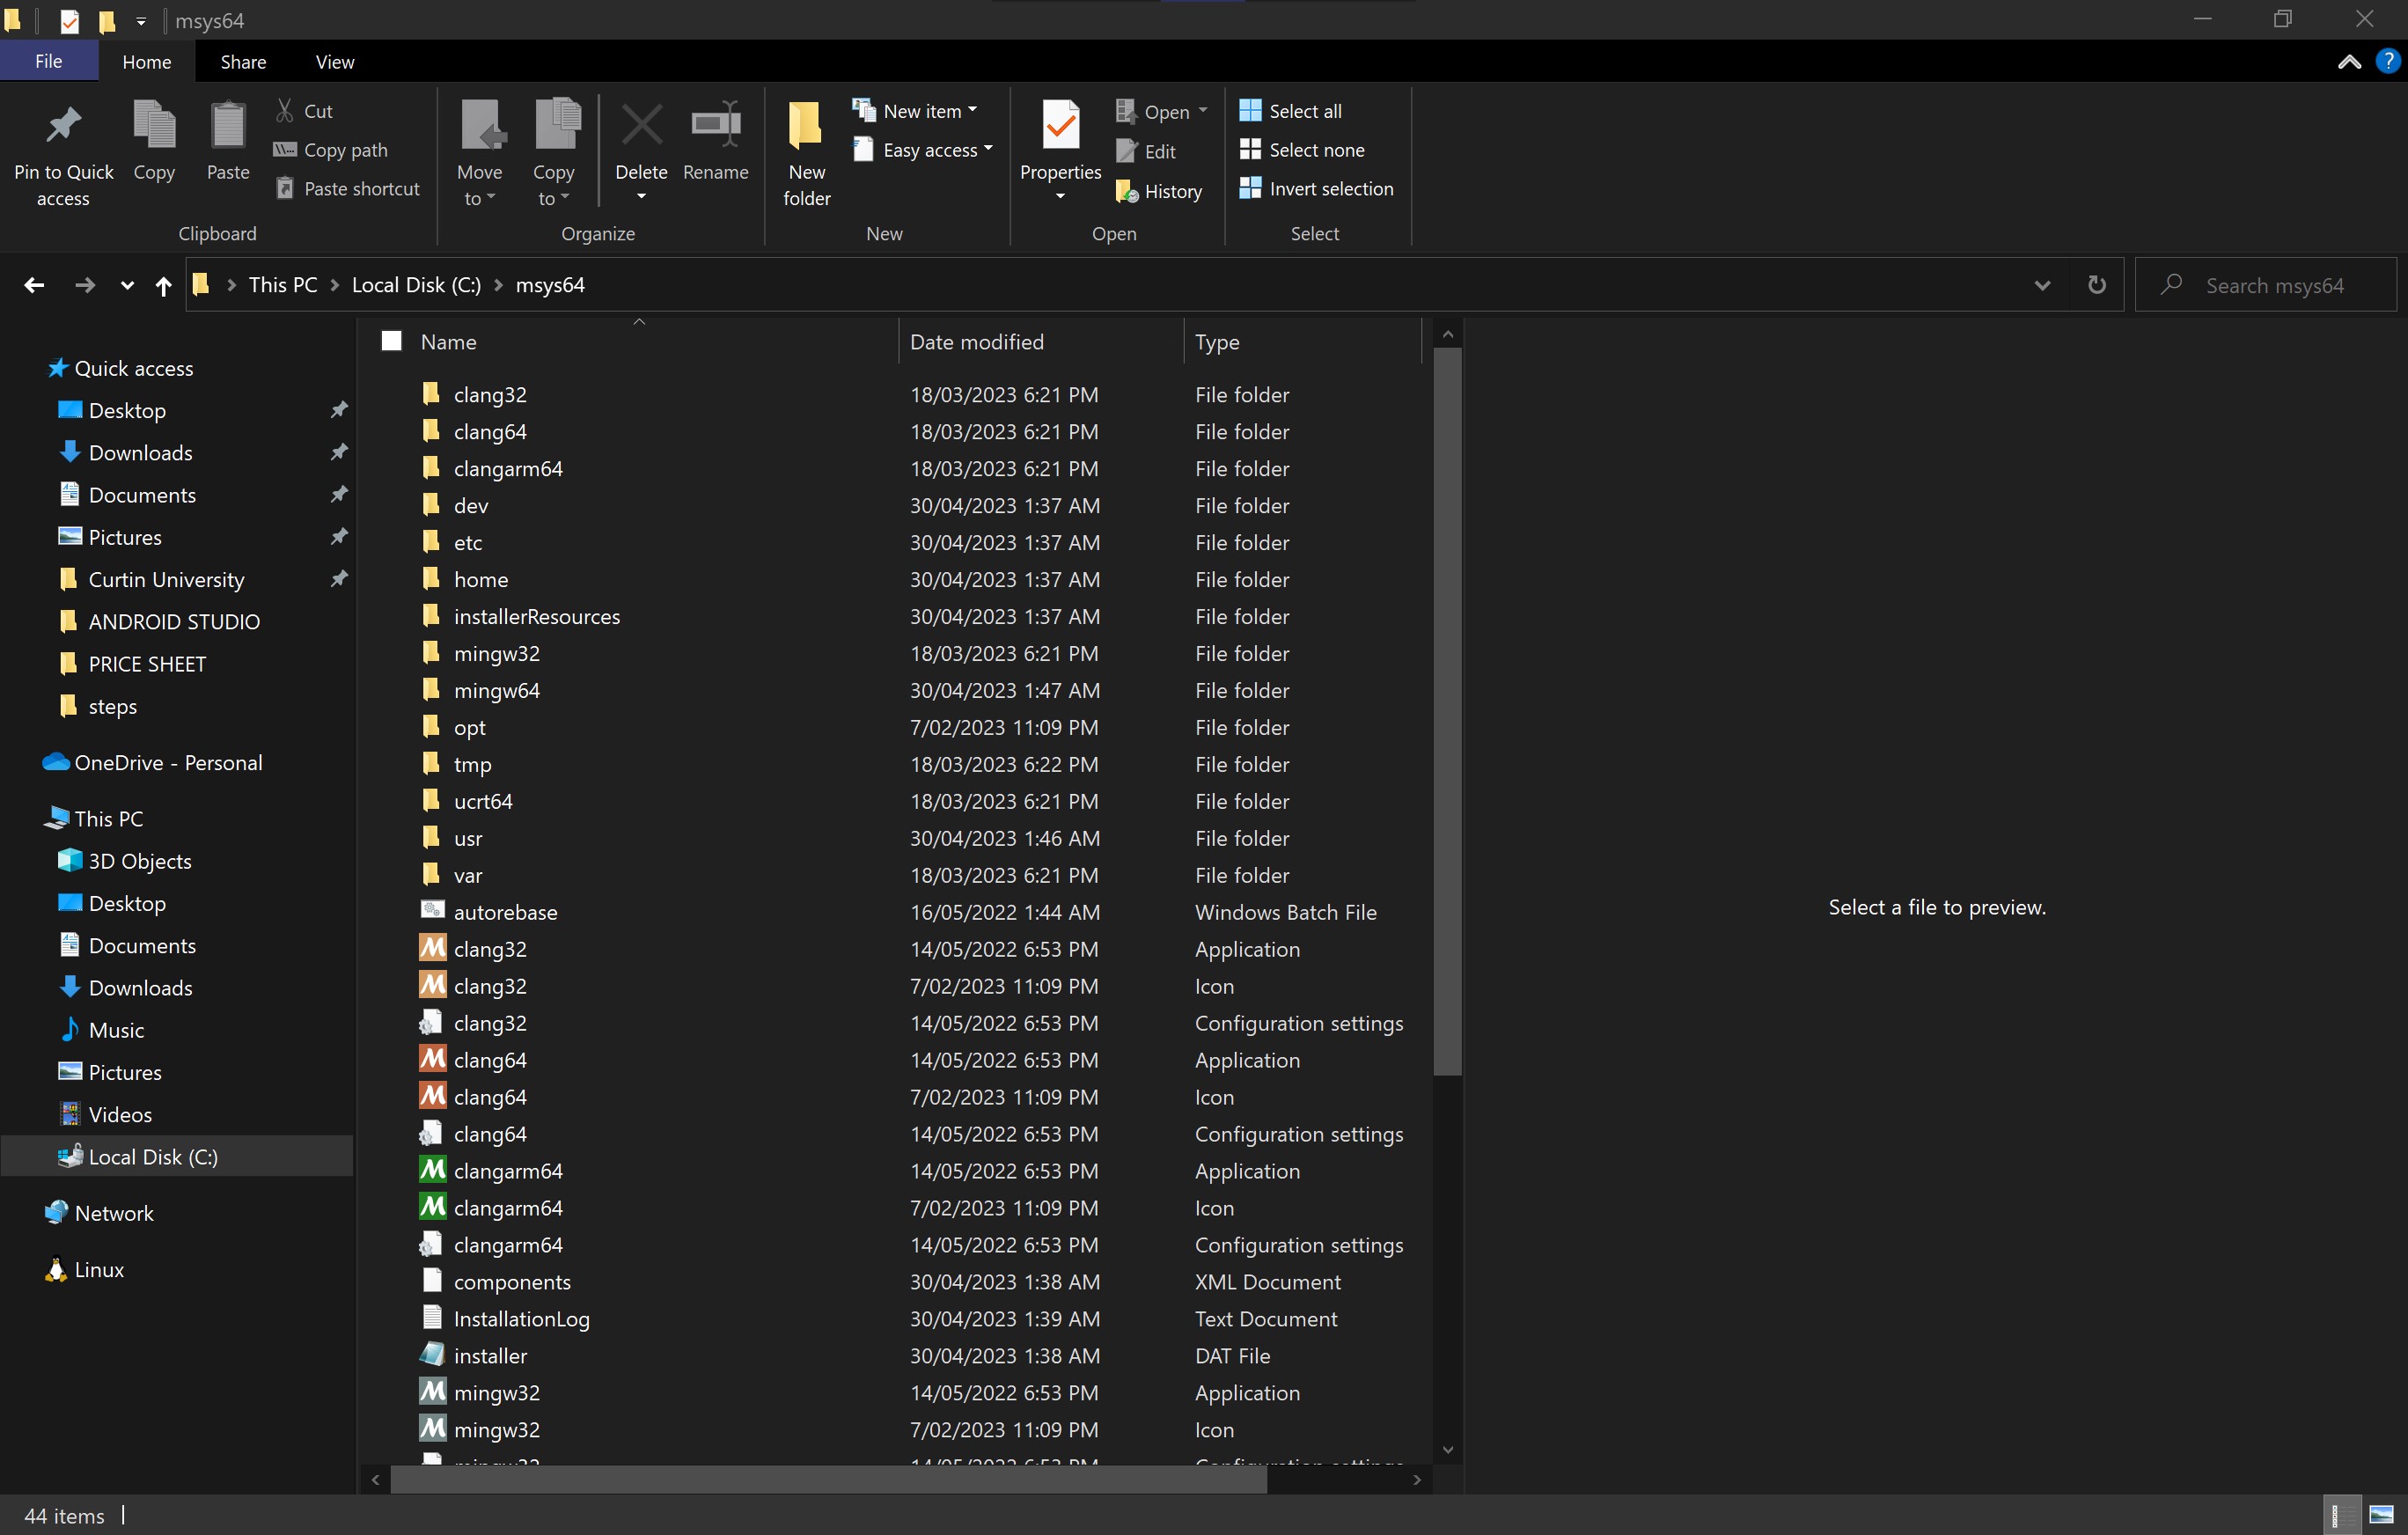
Task: Open Linux in navigation pane
Action: coord(99,1269)
